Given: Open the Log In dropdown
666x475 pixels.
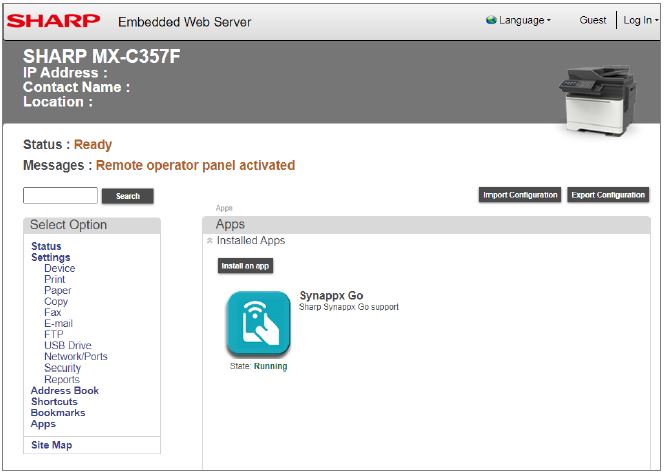Looking at the screenshot, I should click(640, 20).
